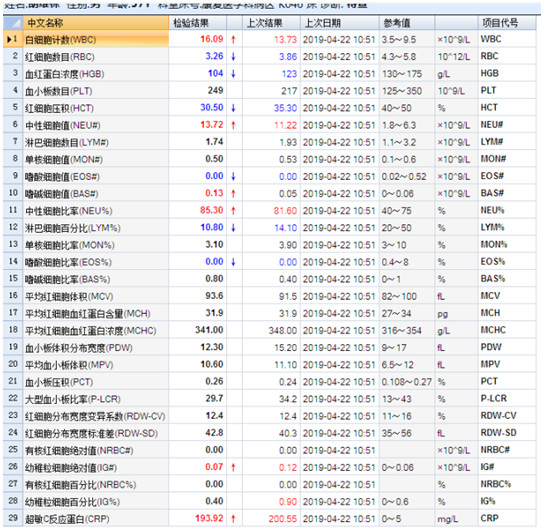Screen dimensions: 541x530
Task: Select row 红细胞分布宽度变异系数(RDW-CV)
Action: click(269, 416)
